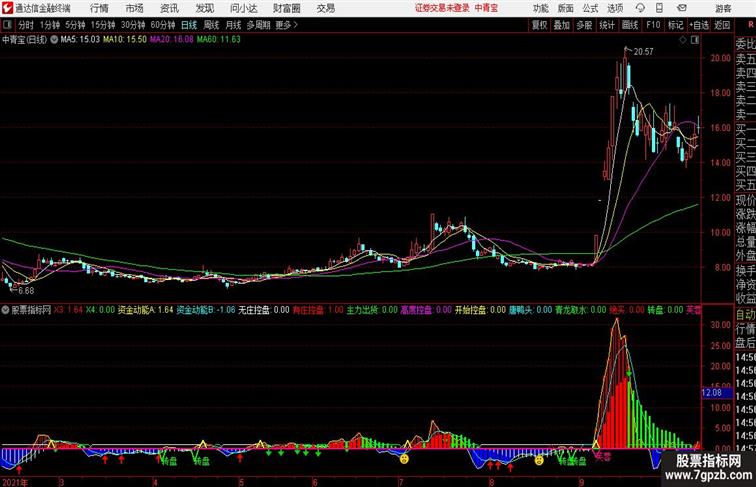Open the 版面 menu

[566, 8]
